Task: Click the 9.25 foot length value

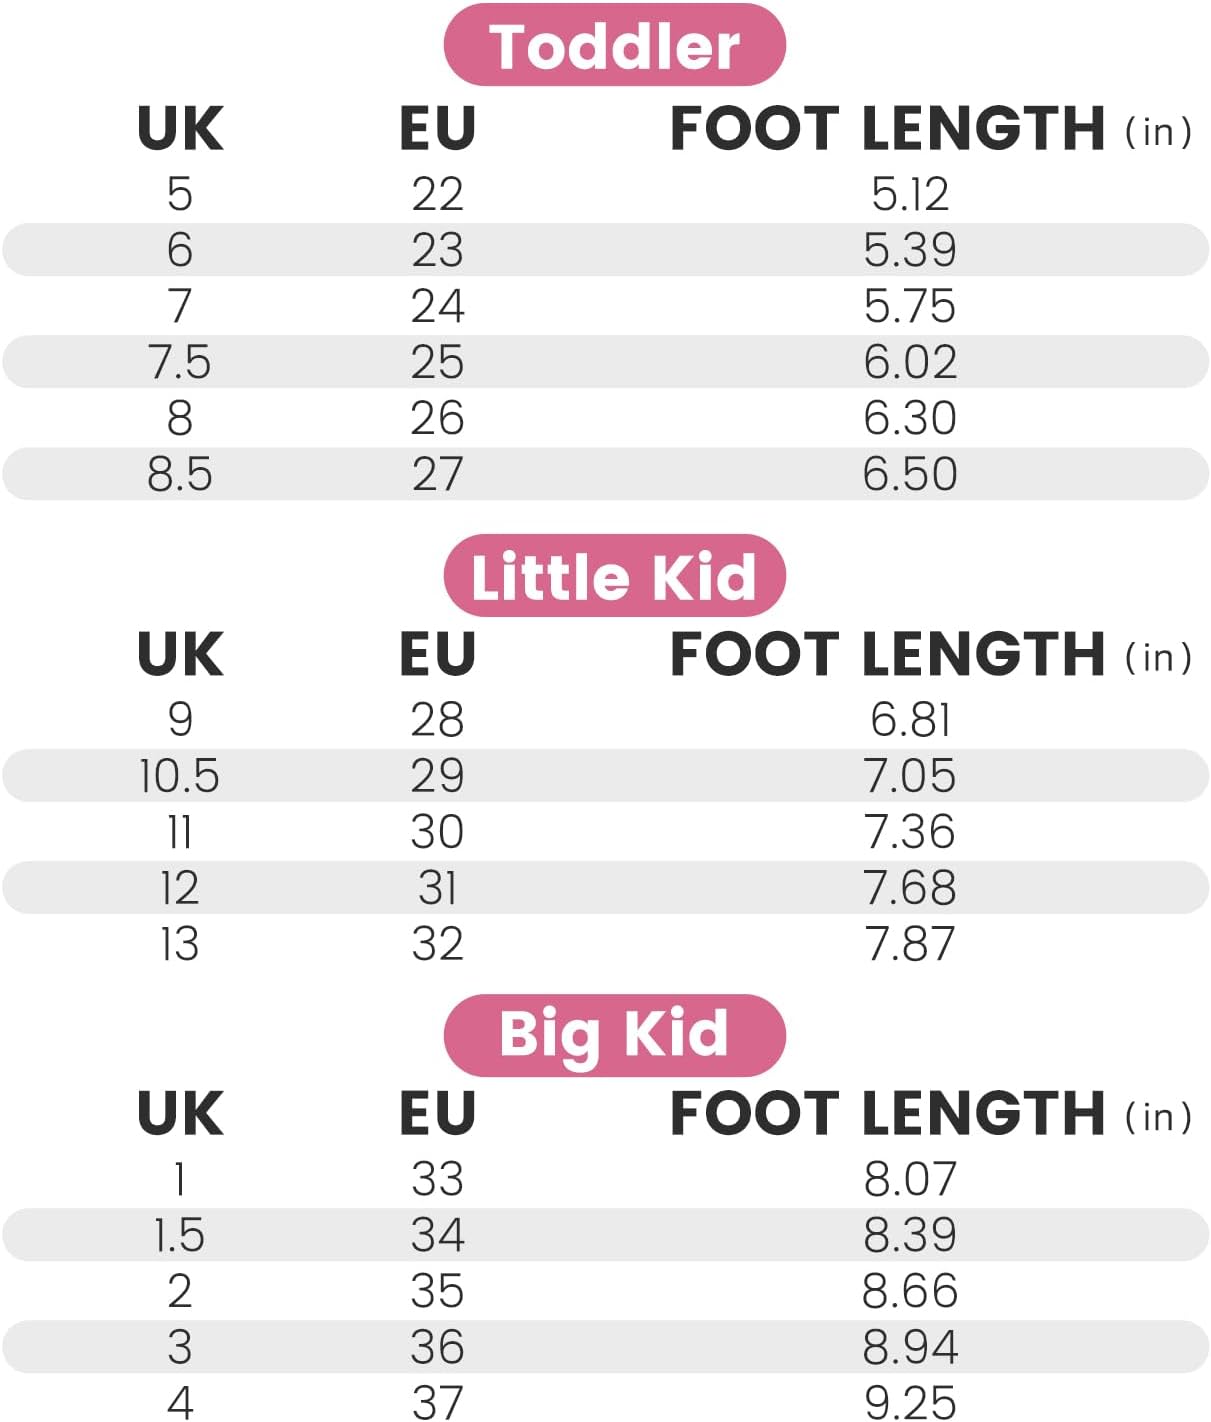Action: click(x=909, y=1402)
